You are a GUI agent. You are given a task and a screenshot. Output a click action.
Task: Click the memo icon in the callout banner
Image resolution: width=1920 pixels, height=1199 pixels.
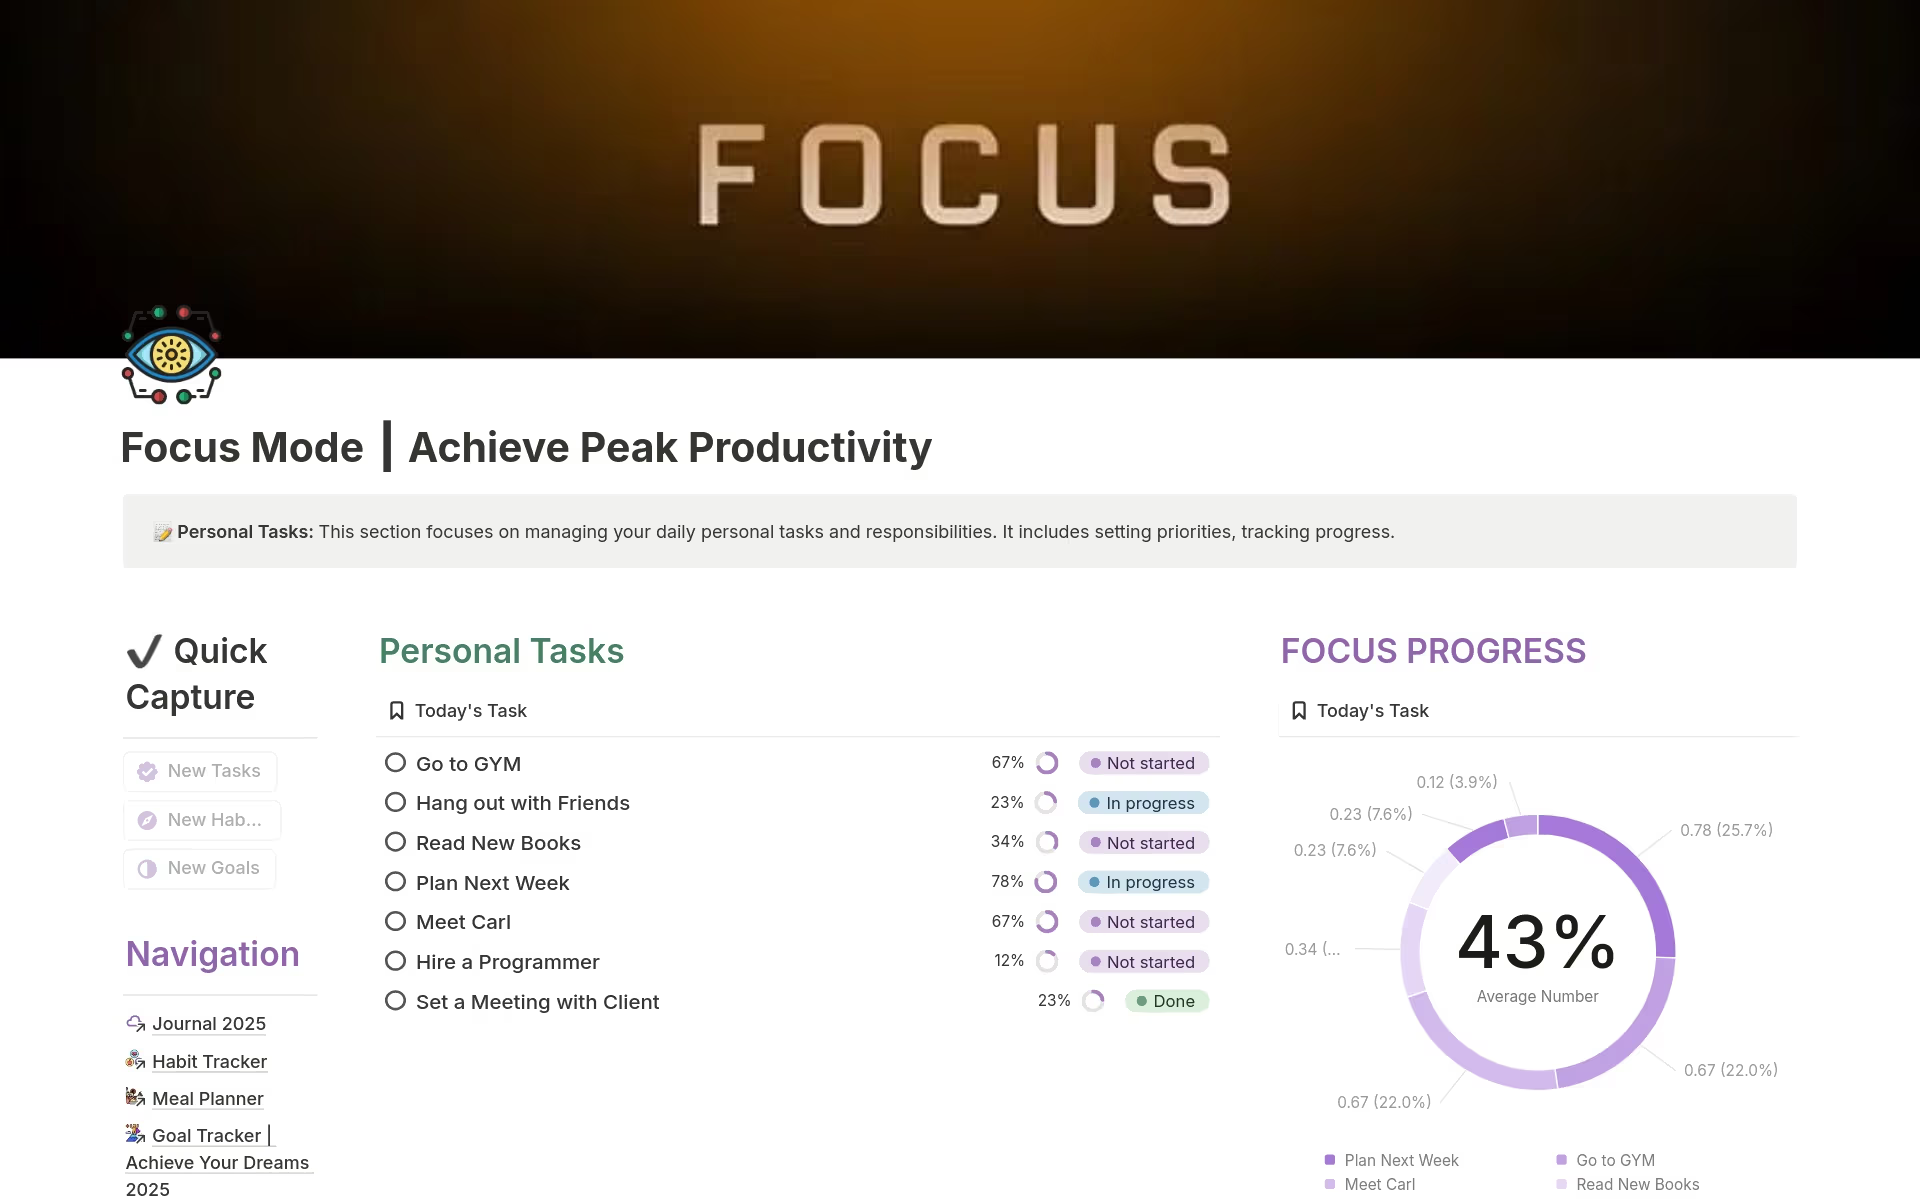pos(161,531)
